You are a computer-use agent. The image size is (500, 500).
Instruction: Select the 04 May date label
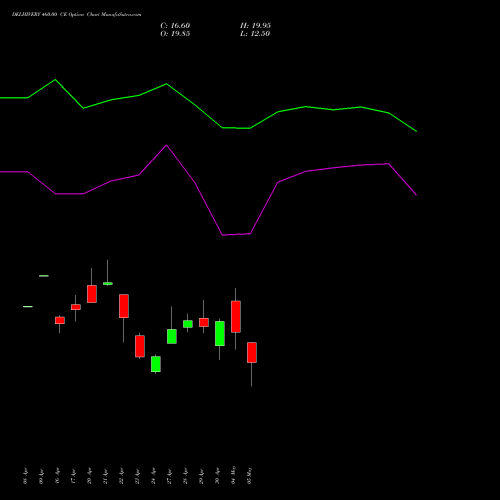coord(234,475)
